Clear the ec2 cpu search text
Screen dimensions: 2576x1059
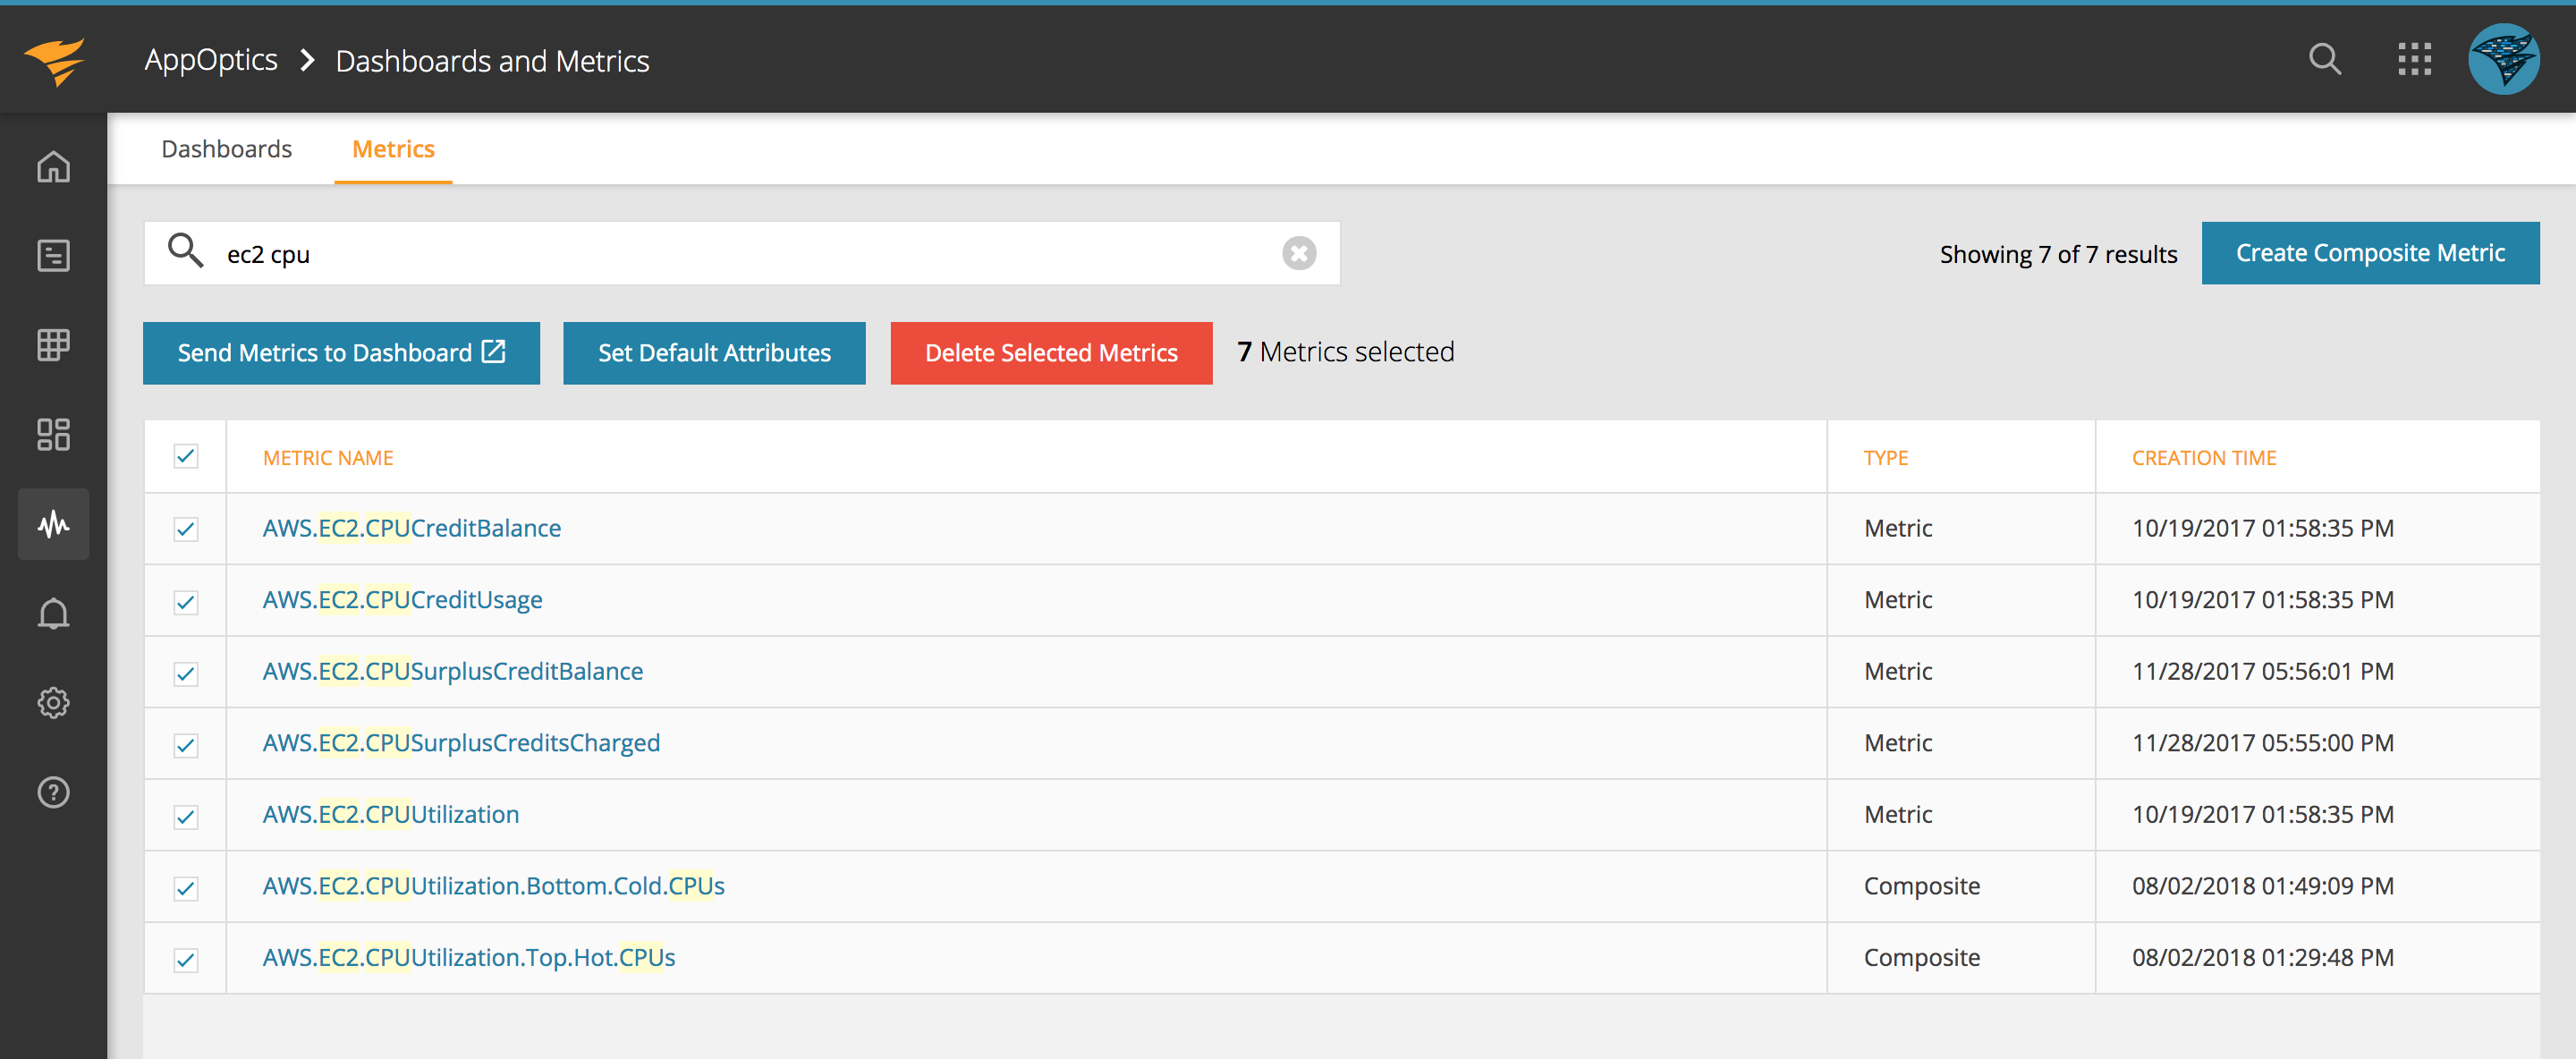click(x=1299, y=254)
